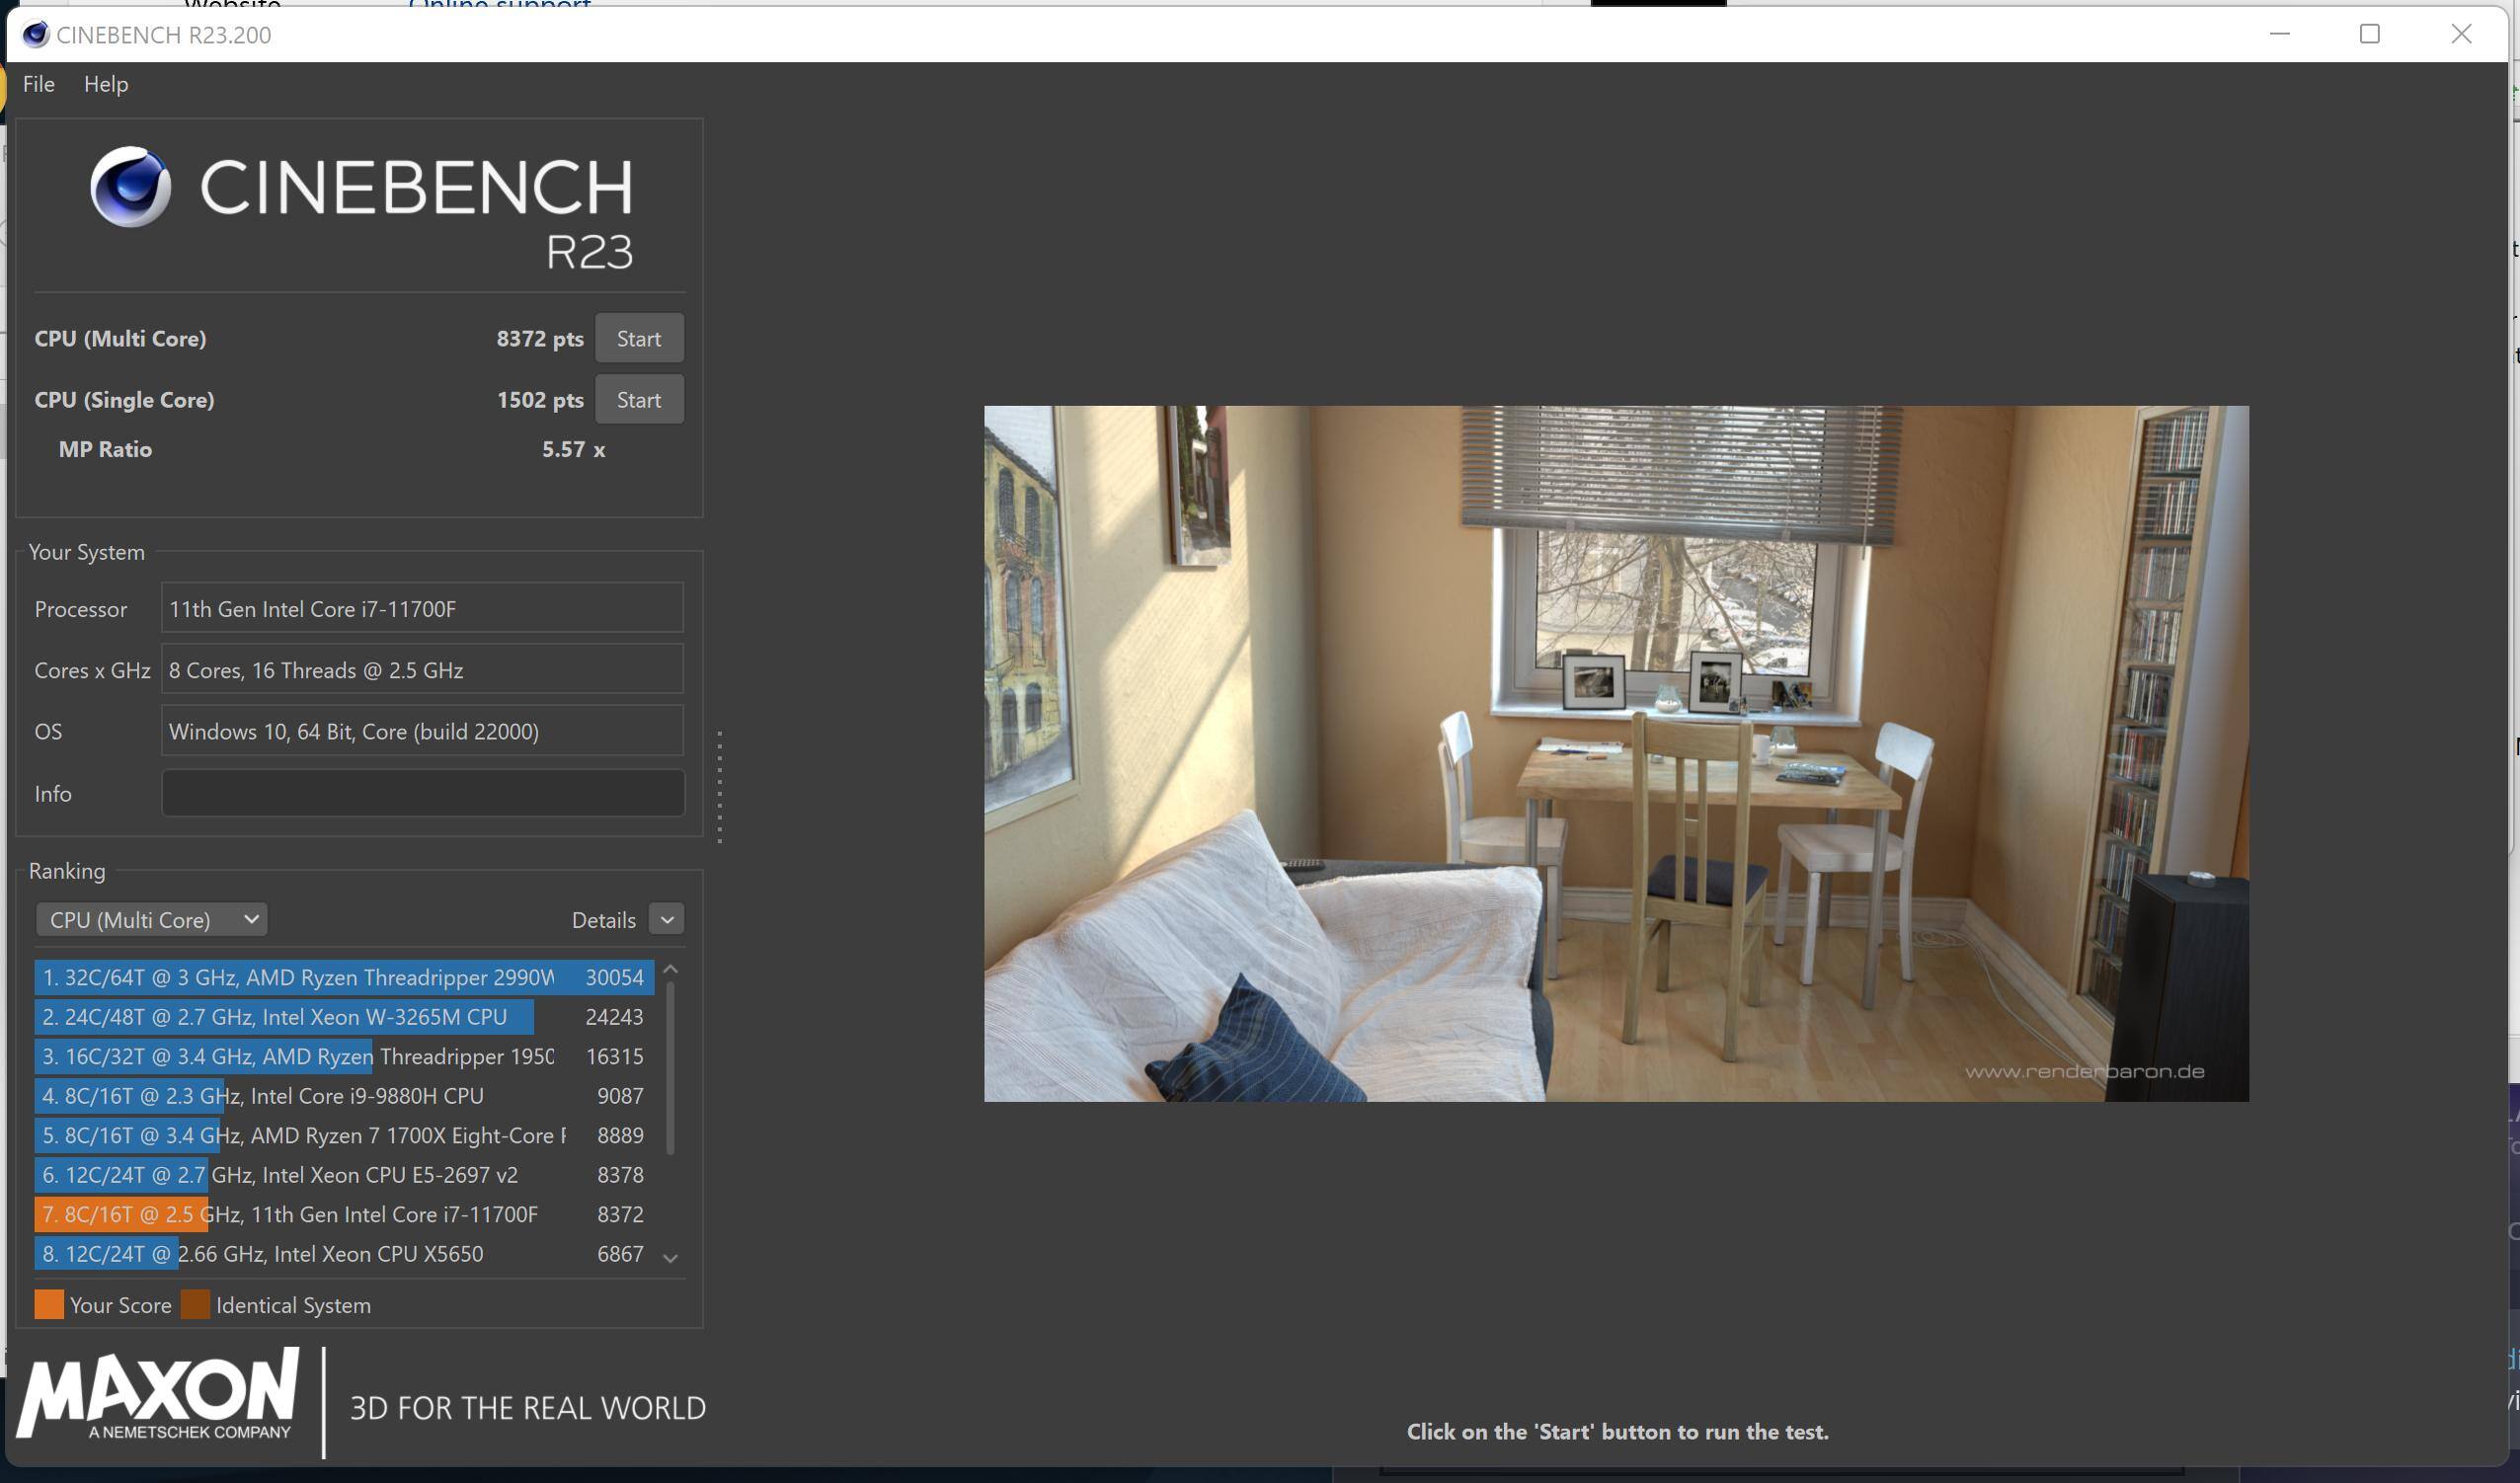Click the vertical dotted panel divider handle

(720, 787)
